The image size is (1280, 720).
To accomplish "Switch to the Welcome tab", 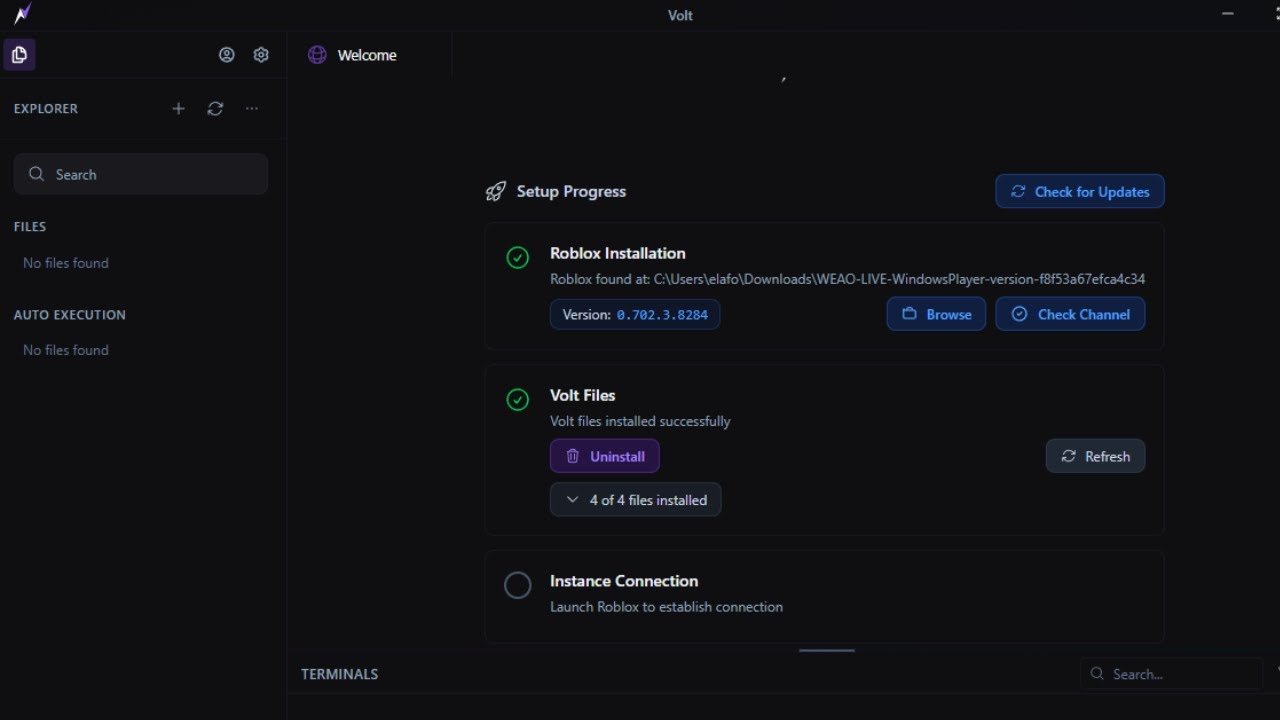I will [x=369, y=55].
